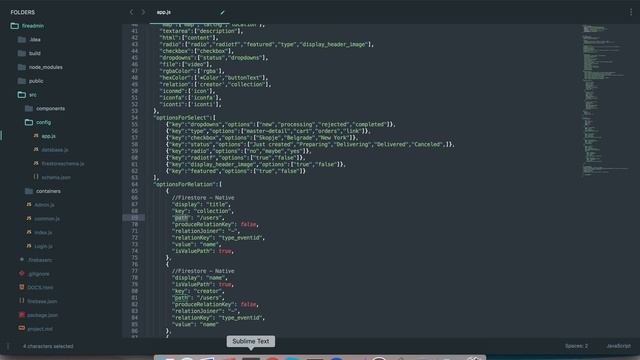Click the JS icon beside common.js
This screenshot has height=360, width=640.
(29, 218)
